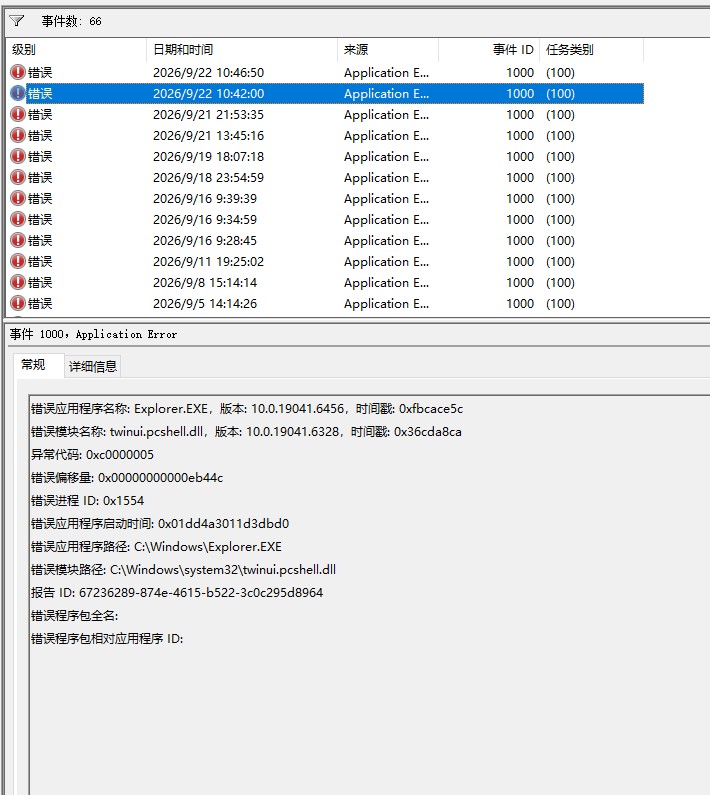Sort by the 事件 ID column header

click(489, 50)
